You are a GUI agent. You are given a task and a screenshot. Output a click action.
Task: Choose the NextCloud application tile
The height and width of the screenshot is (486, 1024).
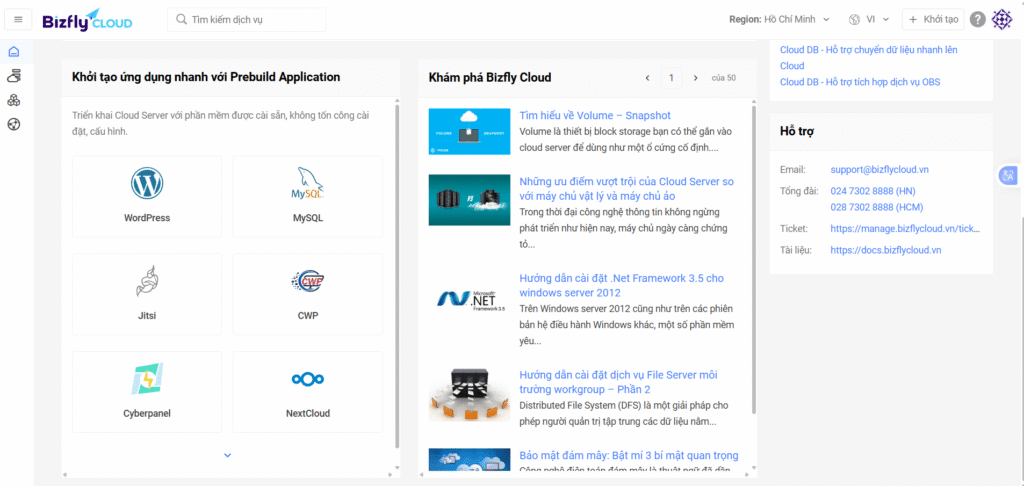[x=307, y=391]
